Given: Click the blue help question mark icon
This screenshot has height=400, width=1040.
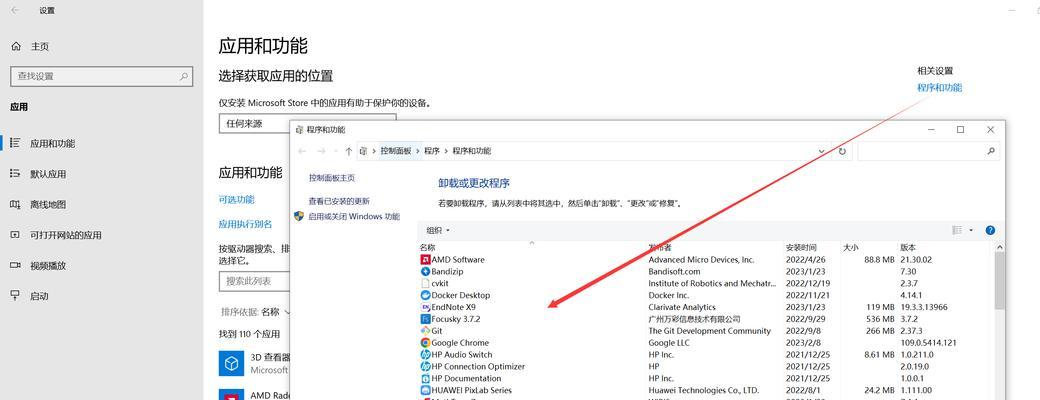Looking at the screenshot, I should point(990,230).
